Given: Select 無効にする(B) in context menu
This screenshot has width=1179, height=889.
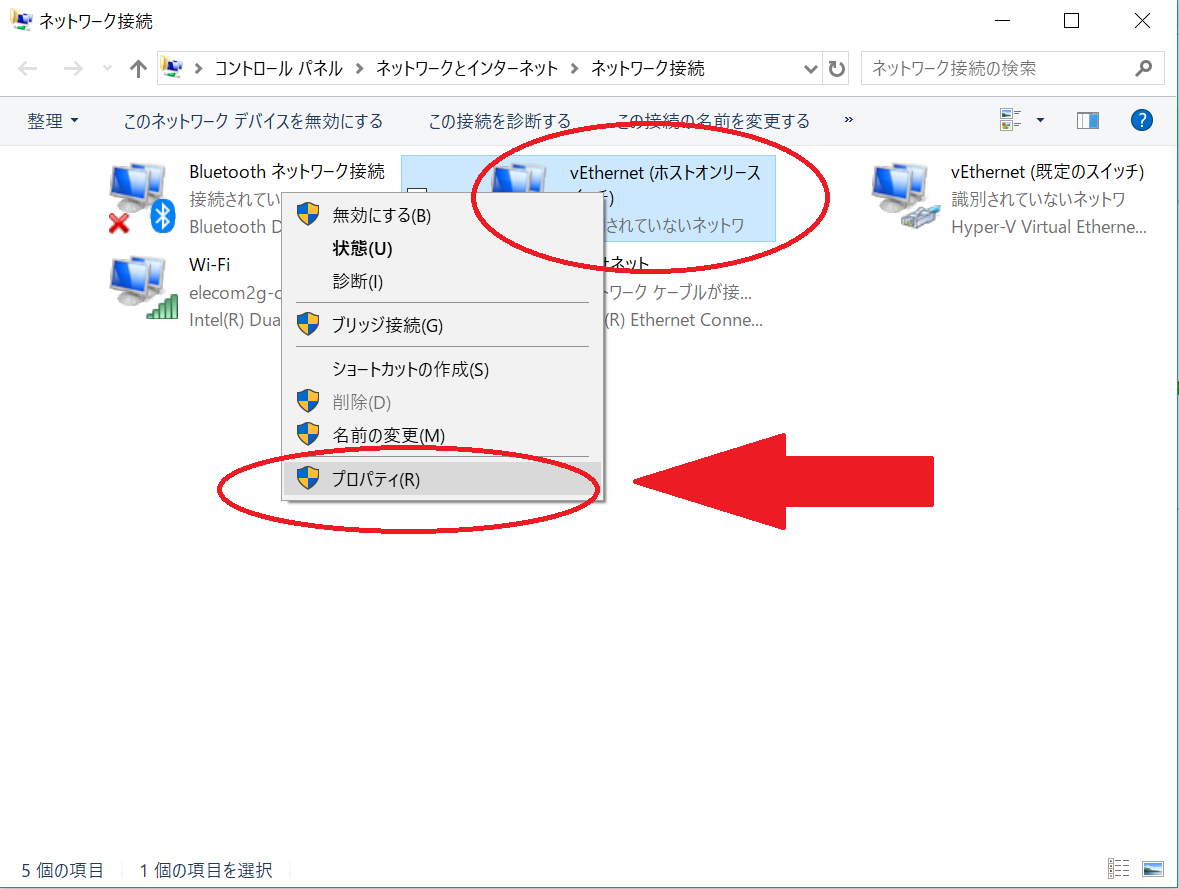Looking at the screenshot, I should [x=381, y=215].
